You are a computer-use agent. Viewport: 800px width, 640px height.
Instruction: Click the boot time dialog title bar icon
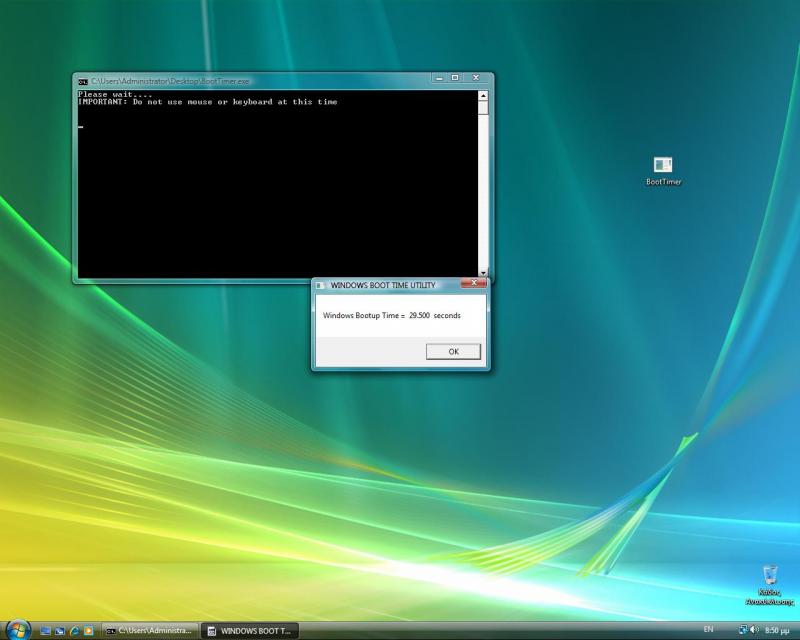pos(321,285)
